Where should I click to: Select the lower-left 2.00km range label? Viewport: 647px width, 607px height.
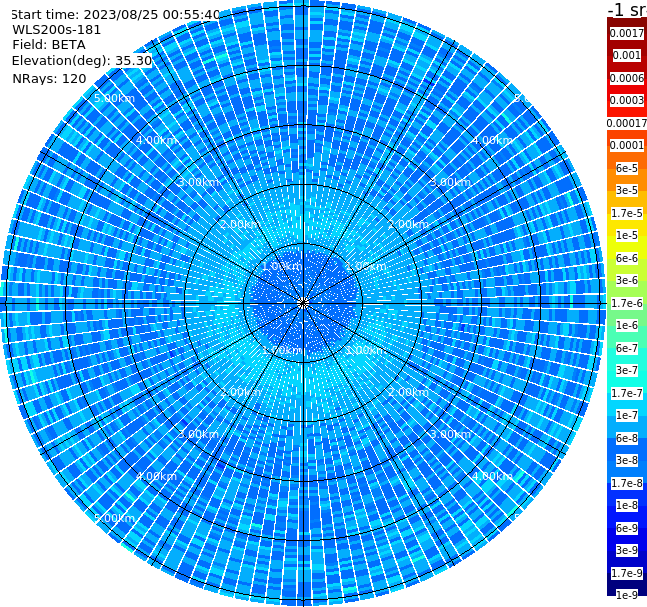click(241, 392)
